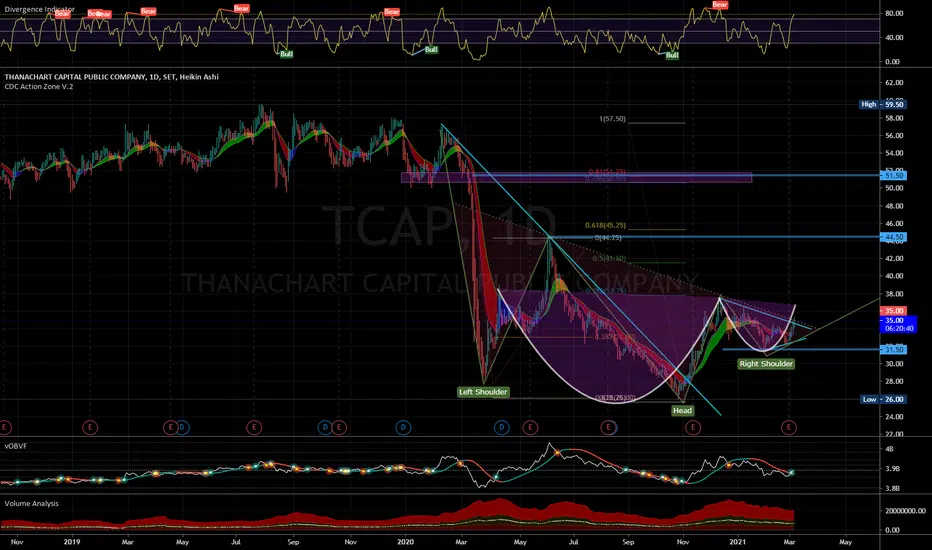Click the Divergence Indicator legend title
932x550 pixels.
[40, 9]
